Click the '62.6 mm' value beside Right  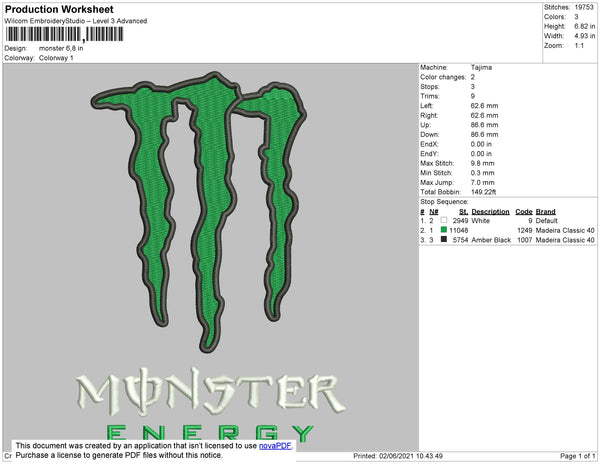tap(484, 115)
